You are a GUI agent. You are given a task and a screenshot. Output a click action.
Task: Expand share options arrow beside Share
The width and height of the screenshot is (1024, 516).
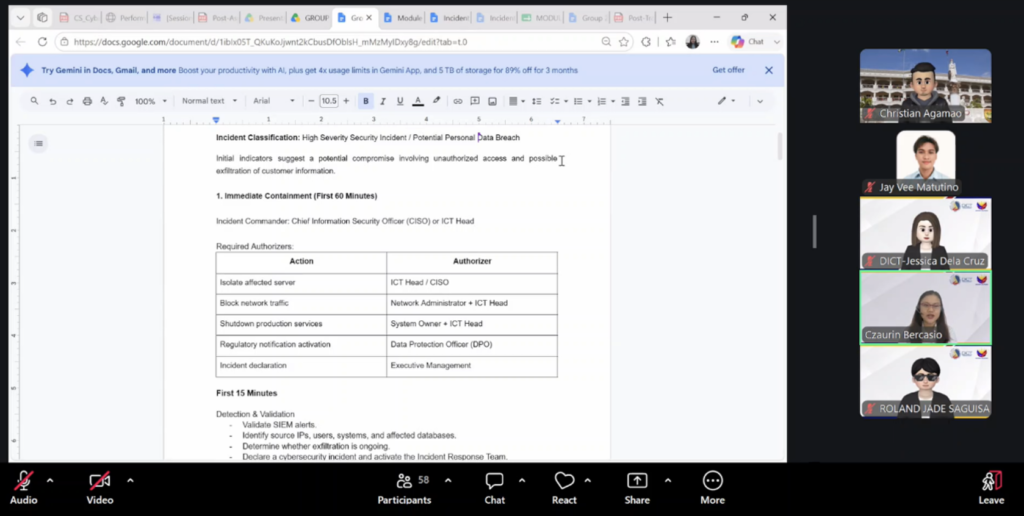(667, 481)
